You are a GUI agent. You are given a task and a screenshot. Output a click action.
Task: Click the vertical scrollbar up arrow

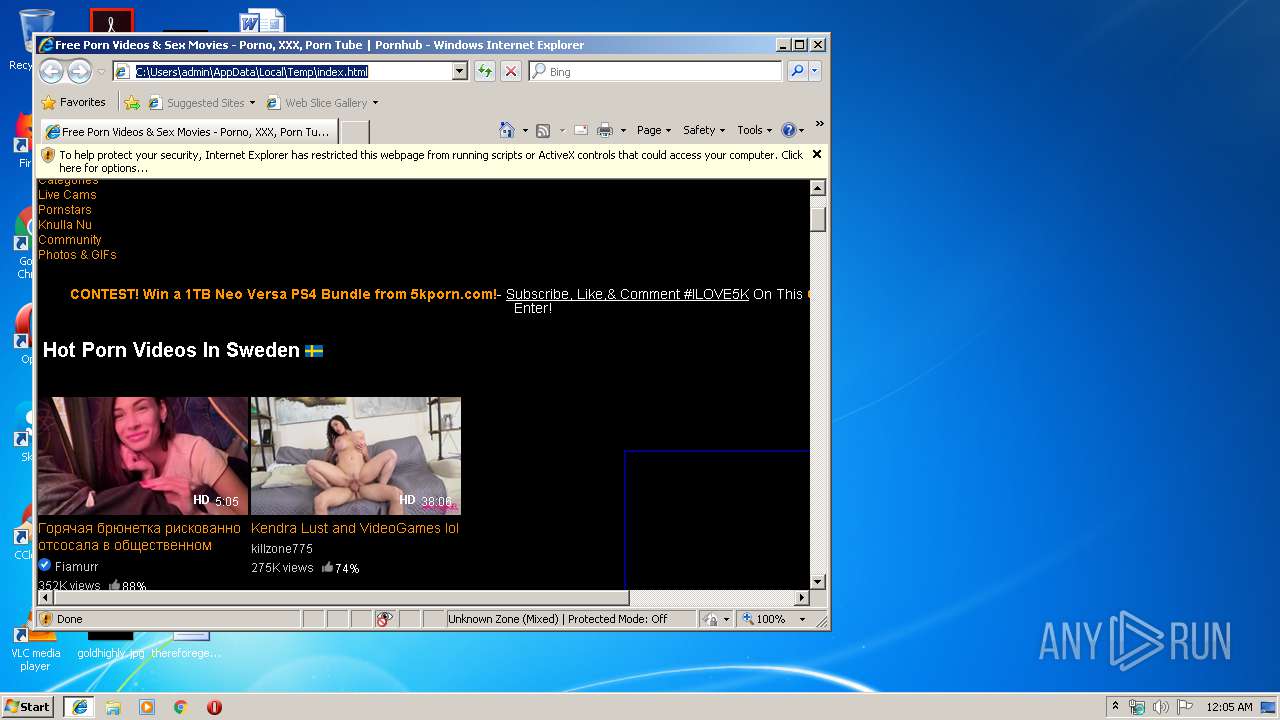point(818,188)
